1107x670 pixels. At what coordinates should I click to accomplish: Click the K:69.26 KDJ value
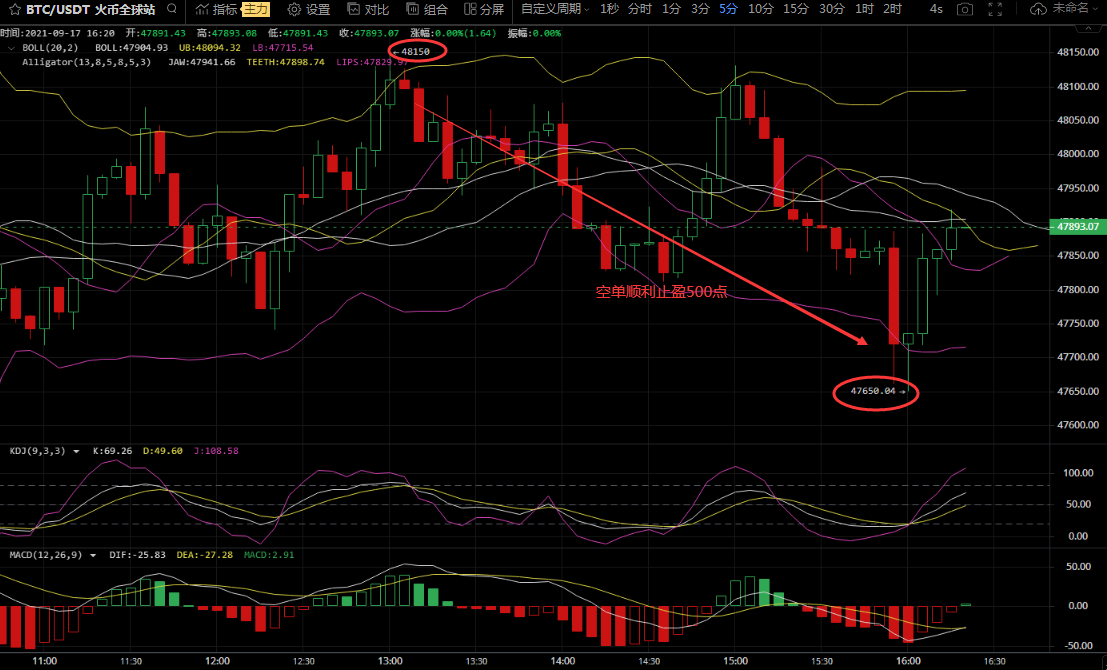pyautogui.click(x=113, y=451)
